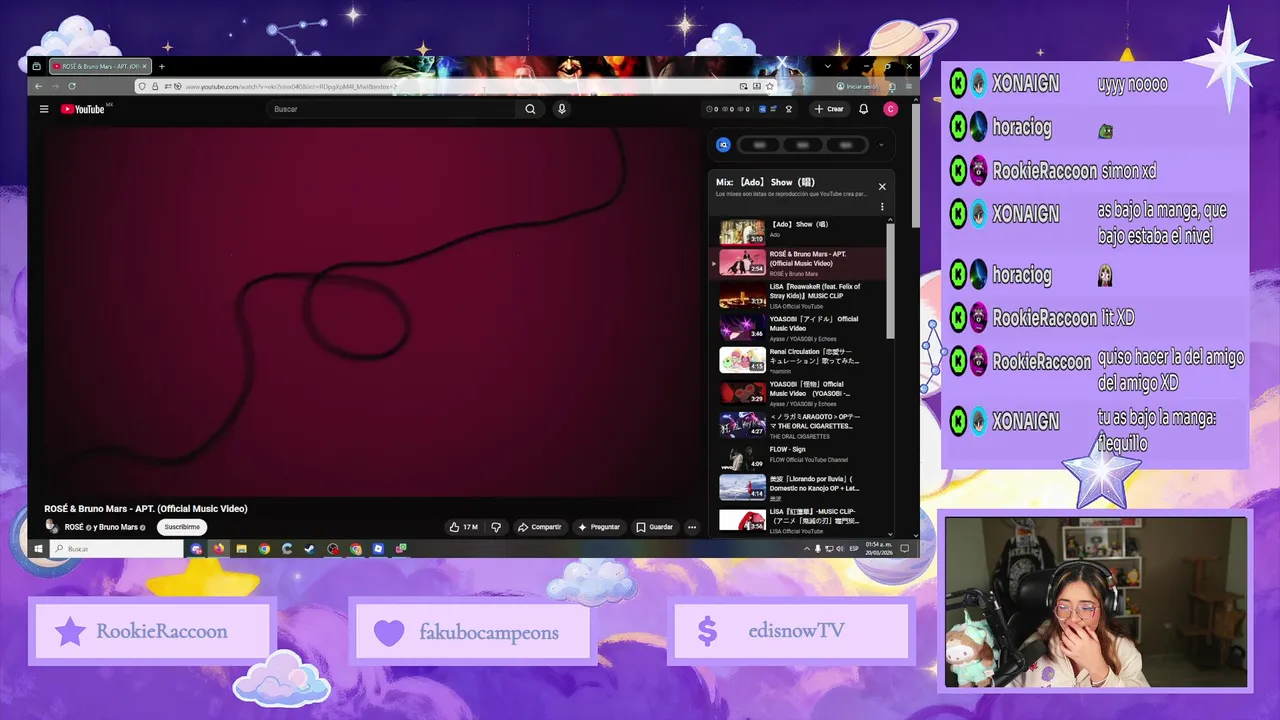This screenshot has height=720, width=1280.
Task: Click the video player area
Action: [370, 312]
